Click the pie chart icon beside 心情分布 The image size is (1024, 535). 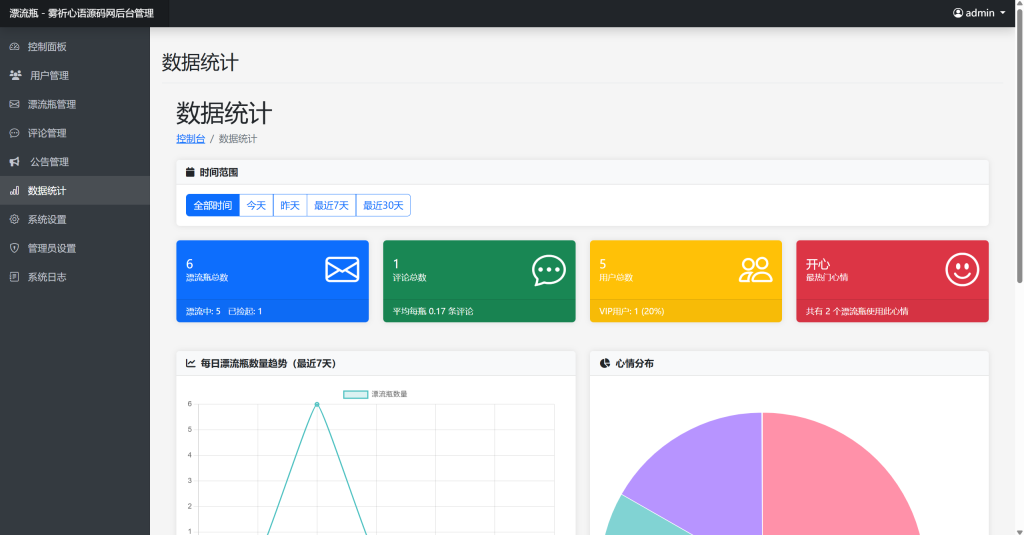click(x=605, y=363)
